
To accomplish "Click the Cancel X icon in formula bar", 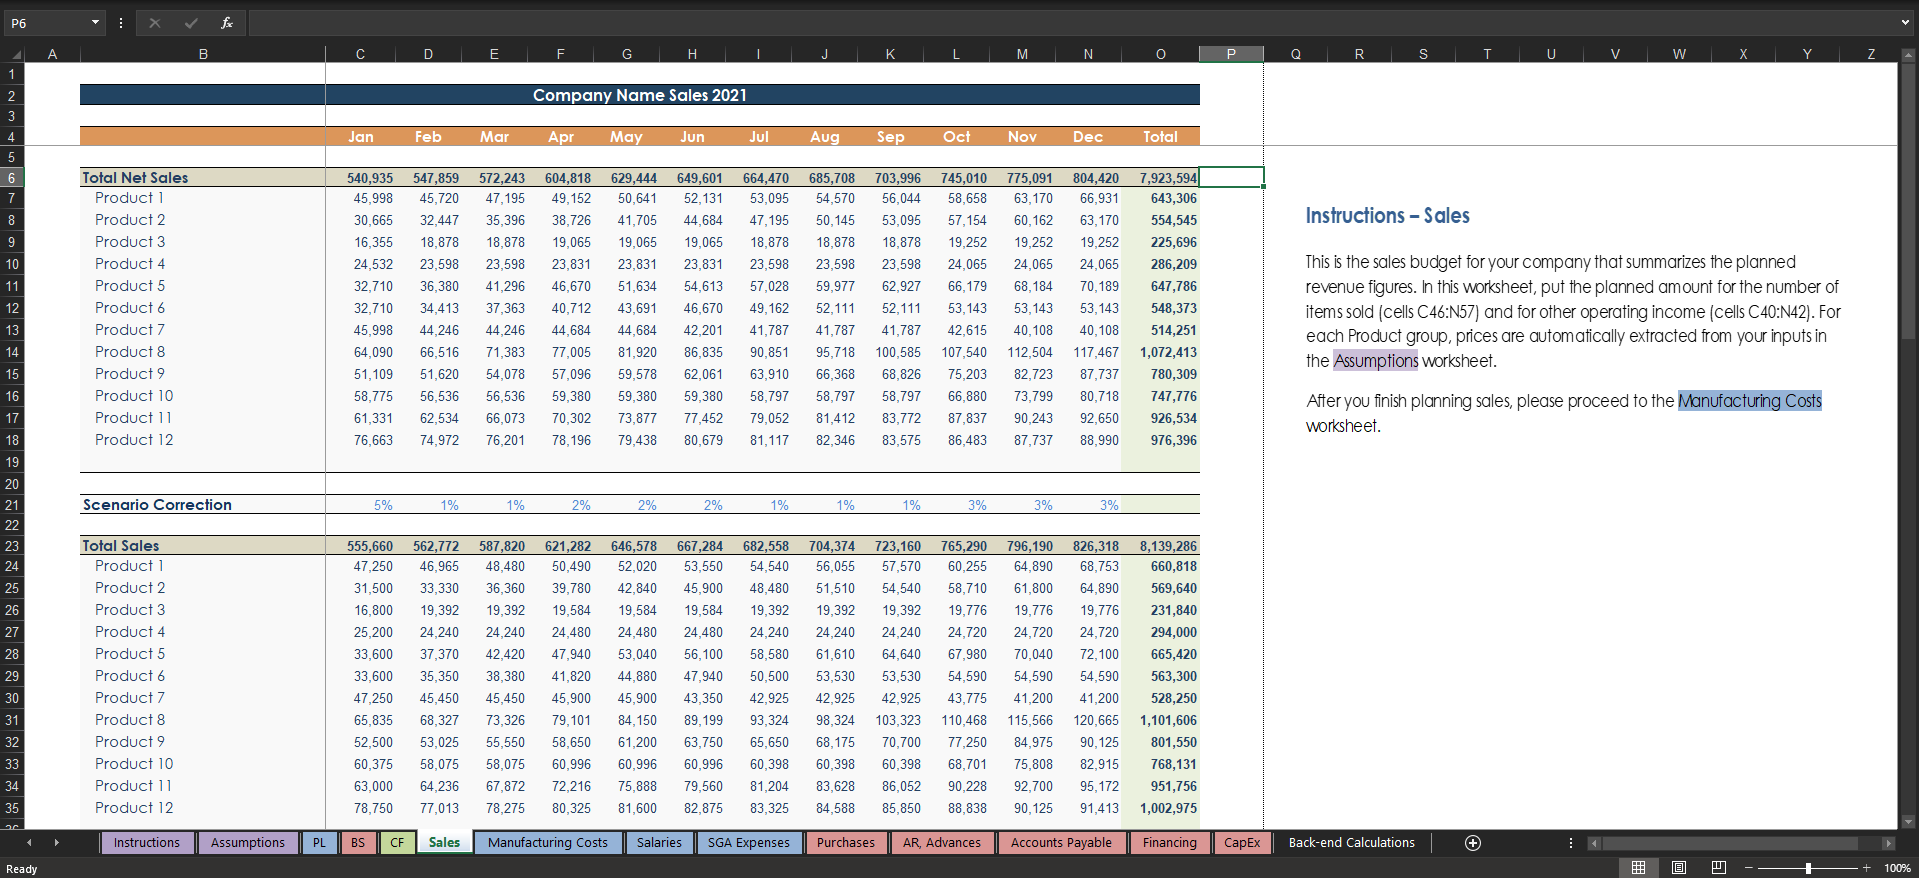I will coord(154,23).
